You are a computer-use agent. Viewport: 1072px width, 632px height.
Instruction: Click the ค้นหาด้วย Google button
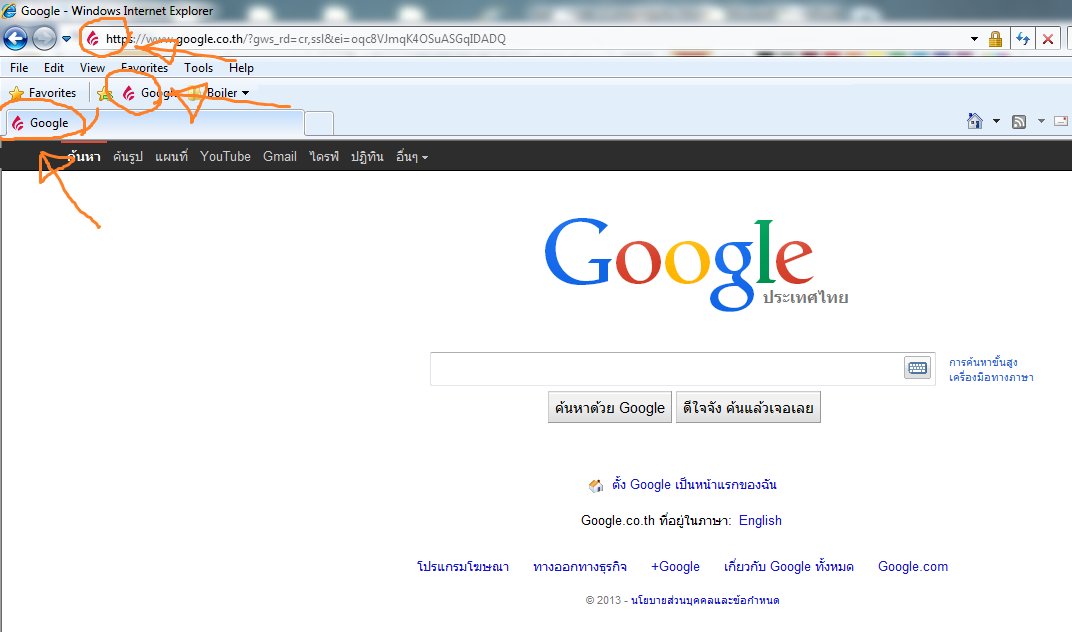pos(610,408)
